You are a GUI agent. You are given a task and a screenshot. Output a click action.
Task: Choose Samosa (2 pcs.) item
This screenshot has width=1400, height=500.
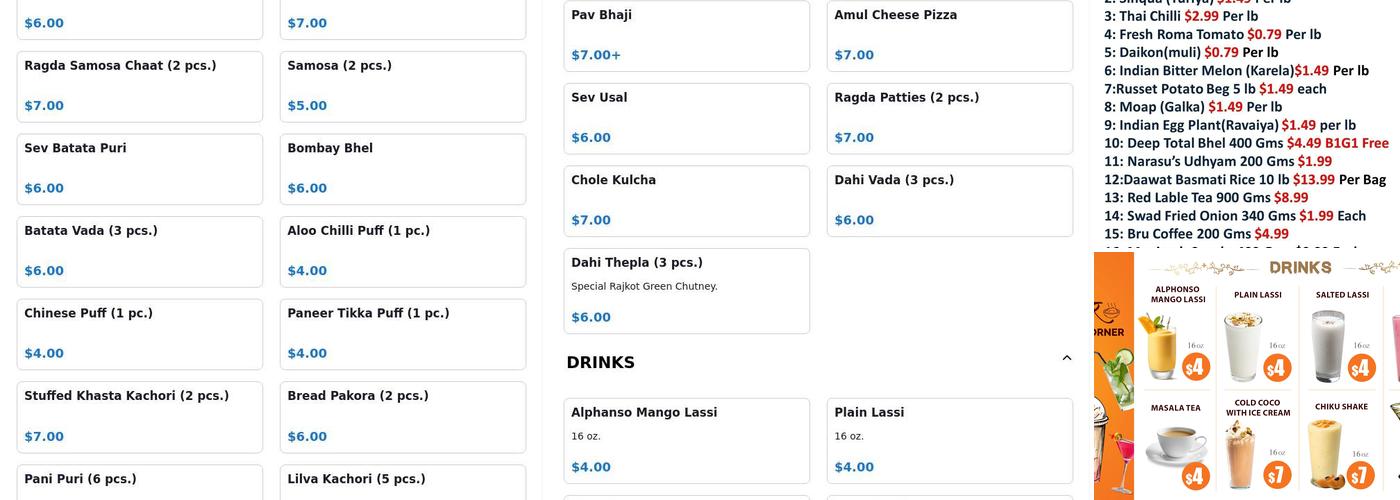pyautogui.click(x=402, y=86)
